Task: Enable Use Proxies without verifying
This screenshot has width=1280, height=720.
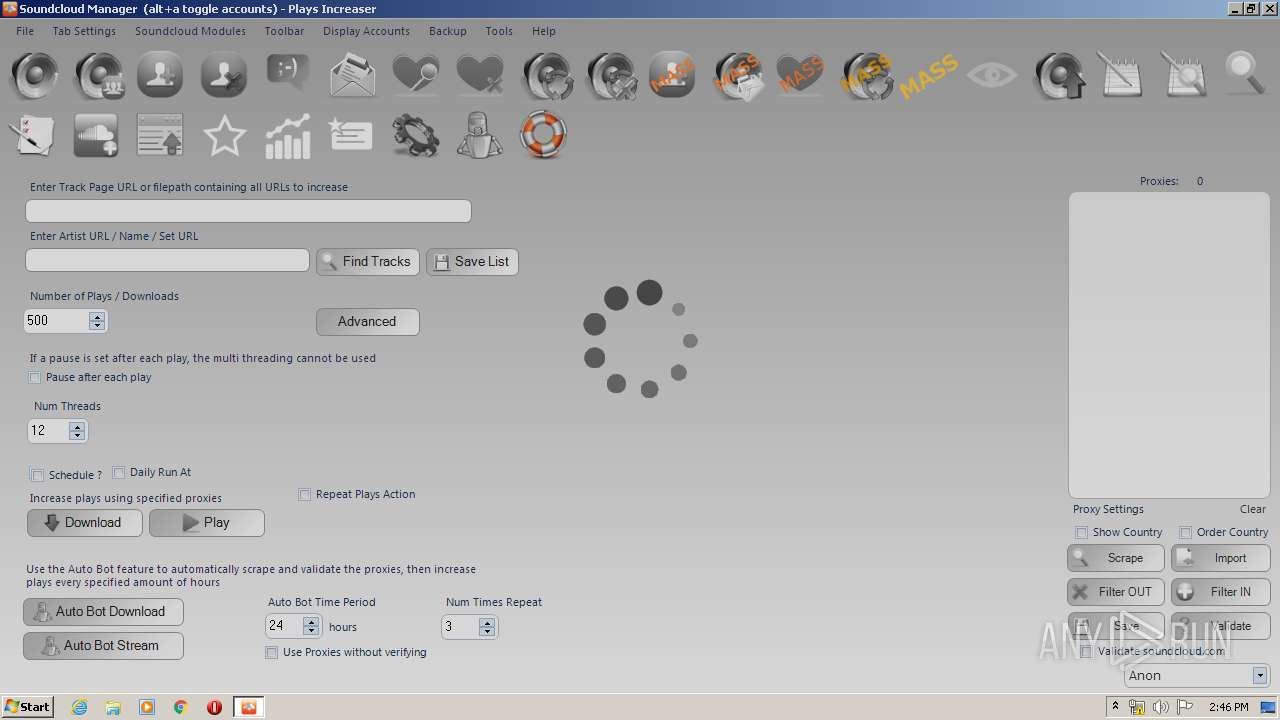Action: coord(272,653)
